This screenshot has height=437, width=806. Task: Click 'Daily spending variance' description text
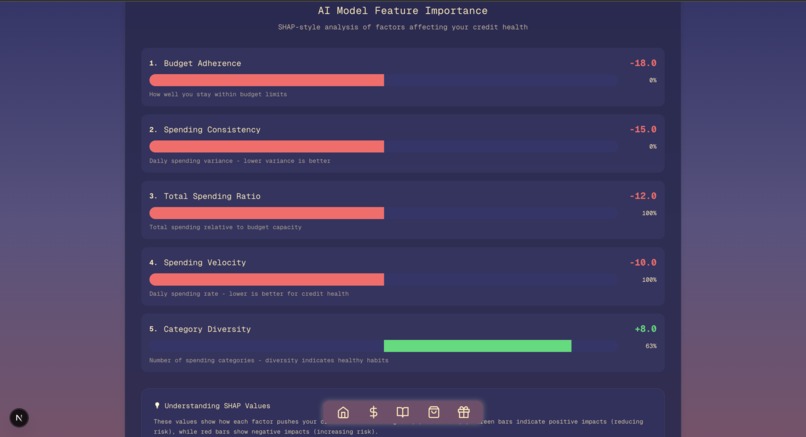240,161
